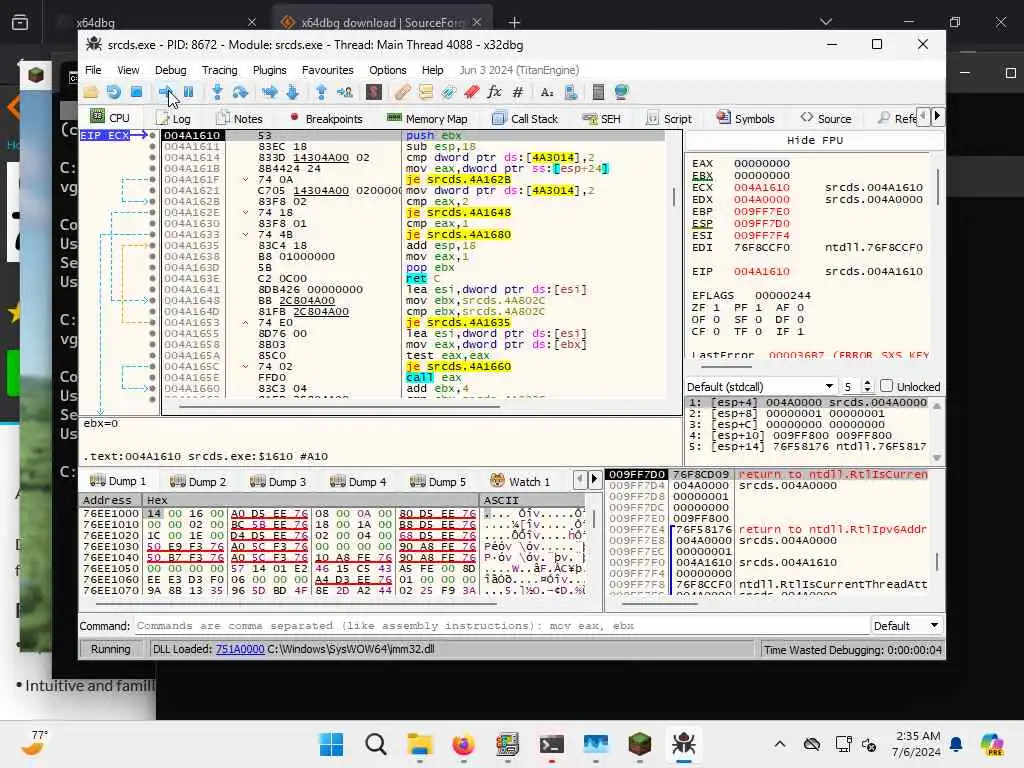Click the Trace Into toolbar icon
The height and width of the screenshot is (768, 1024).
270,92
